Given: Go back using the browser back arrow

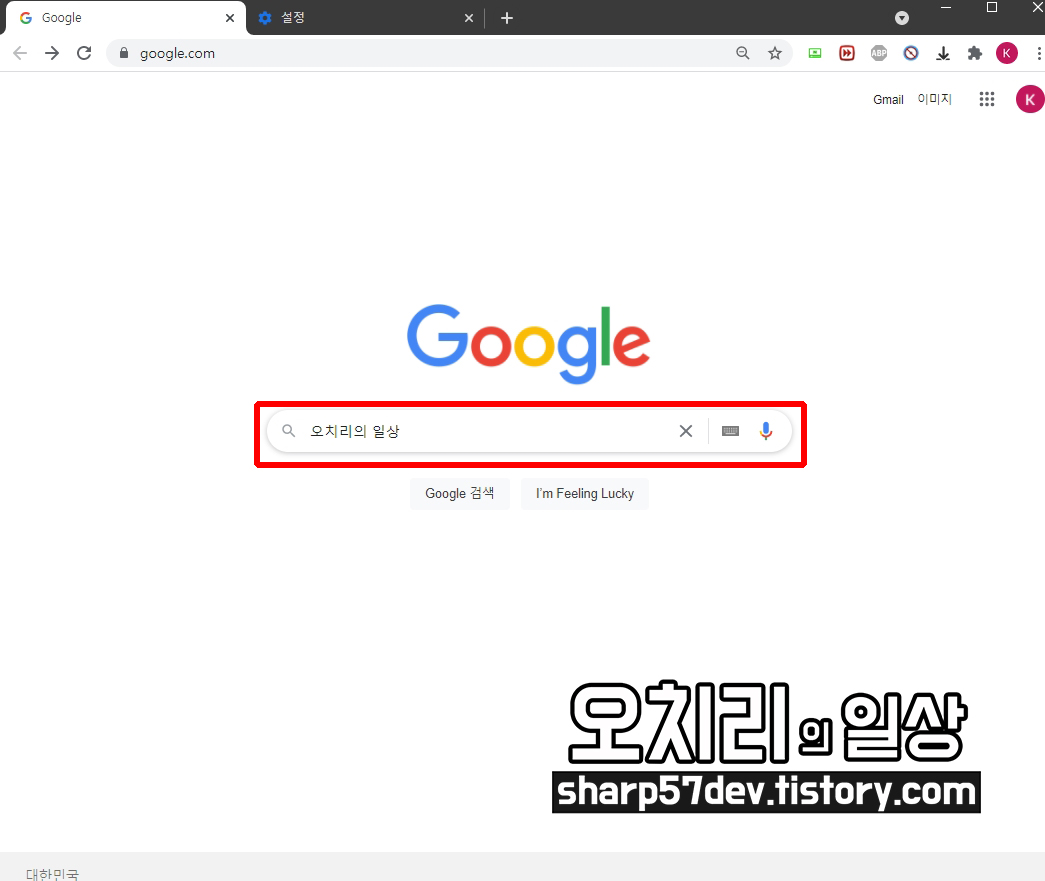Looking at the screenshot, I should pos(20,53).
